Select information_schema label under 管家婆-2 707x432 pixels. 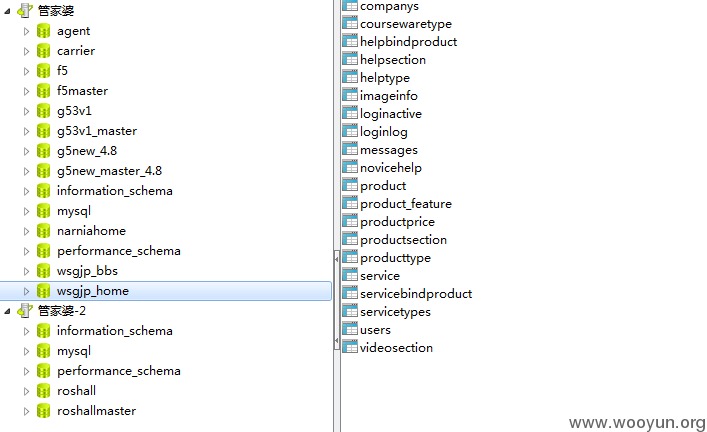(x=115, y=331)
